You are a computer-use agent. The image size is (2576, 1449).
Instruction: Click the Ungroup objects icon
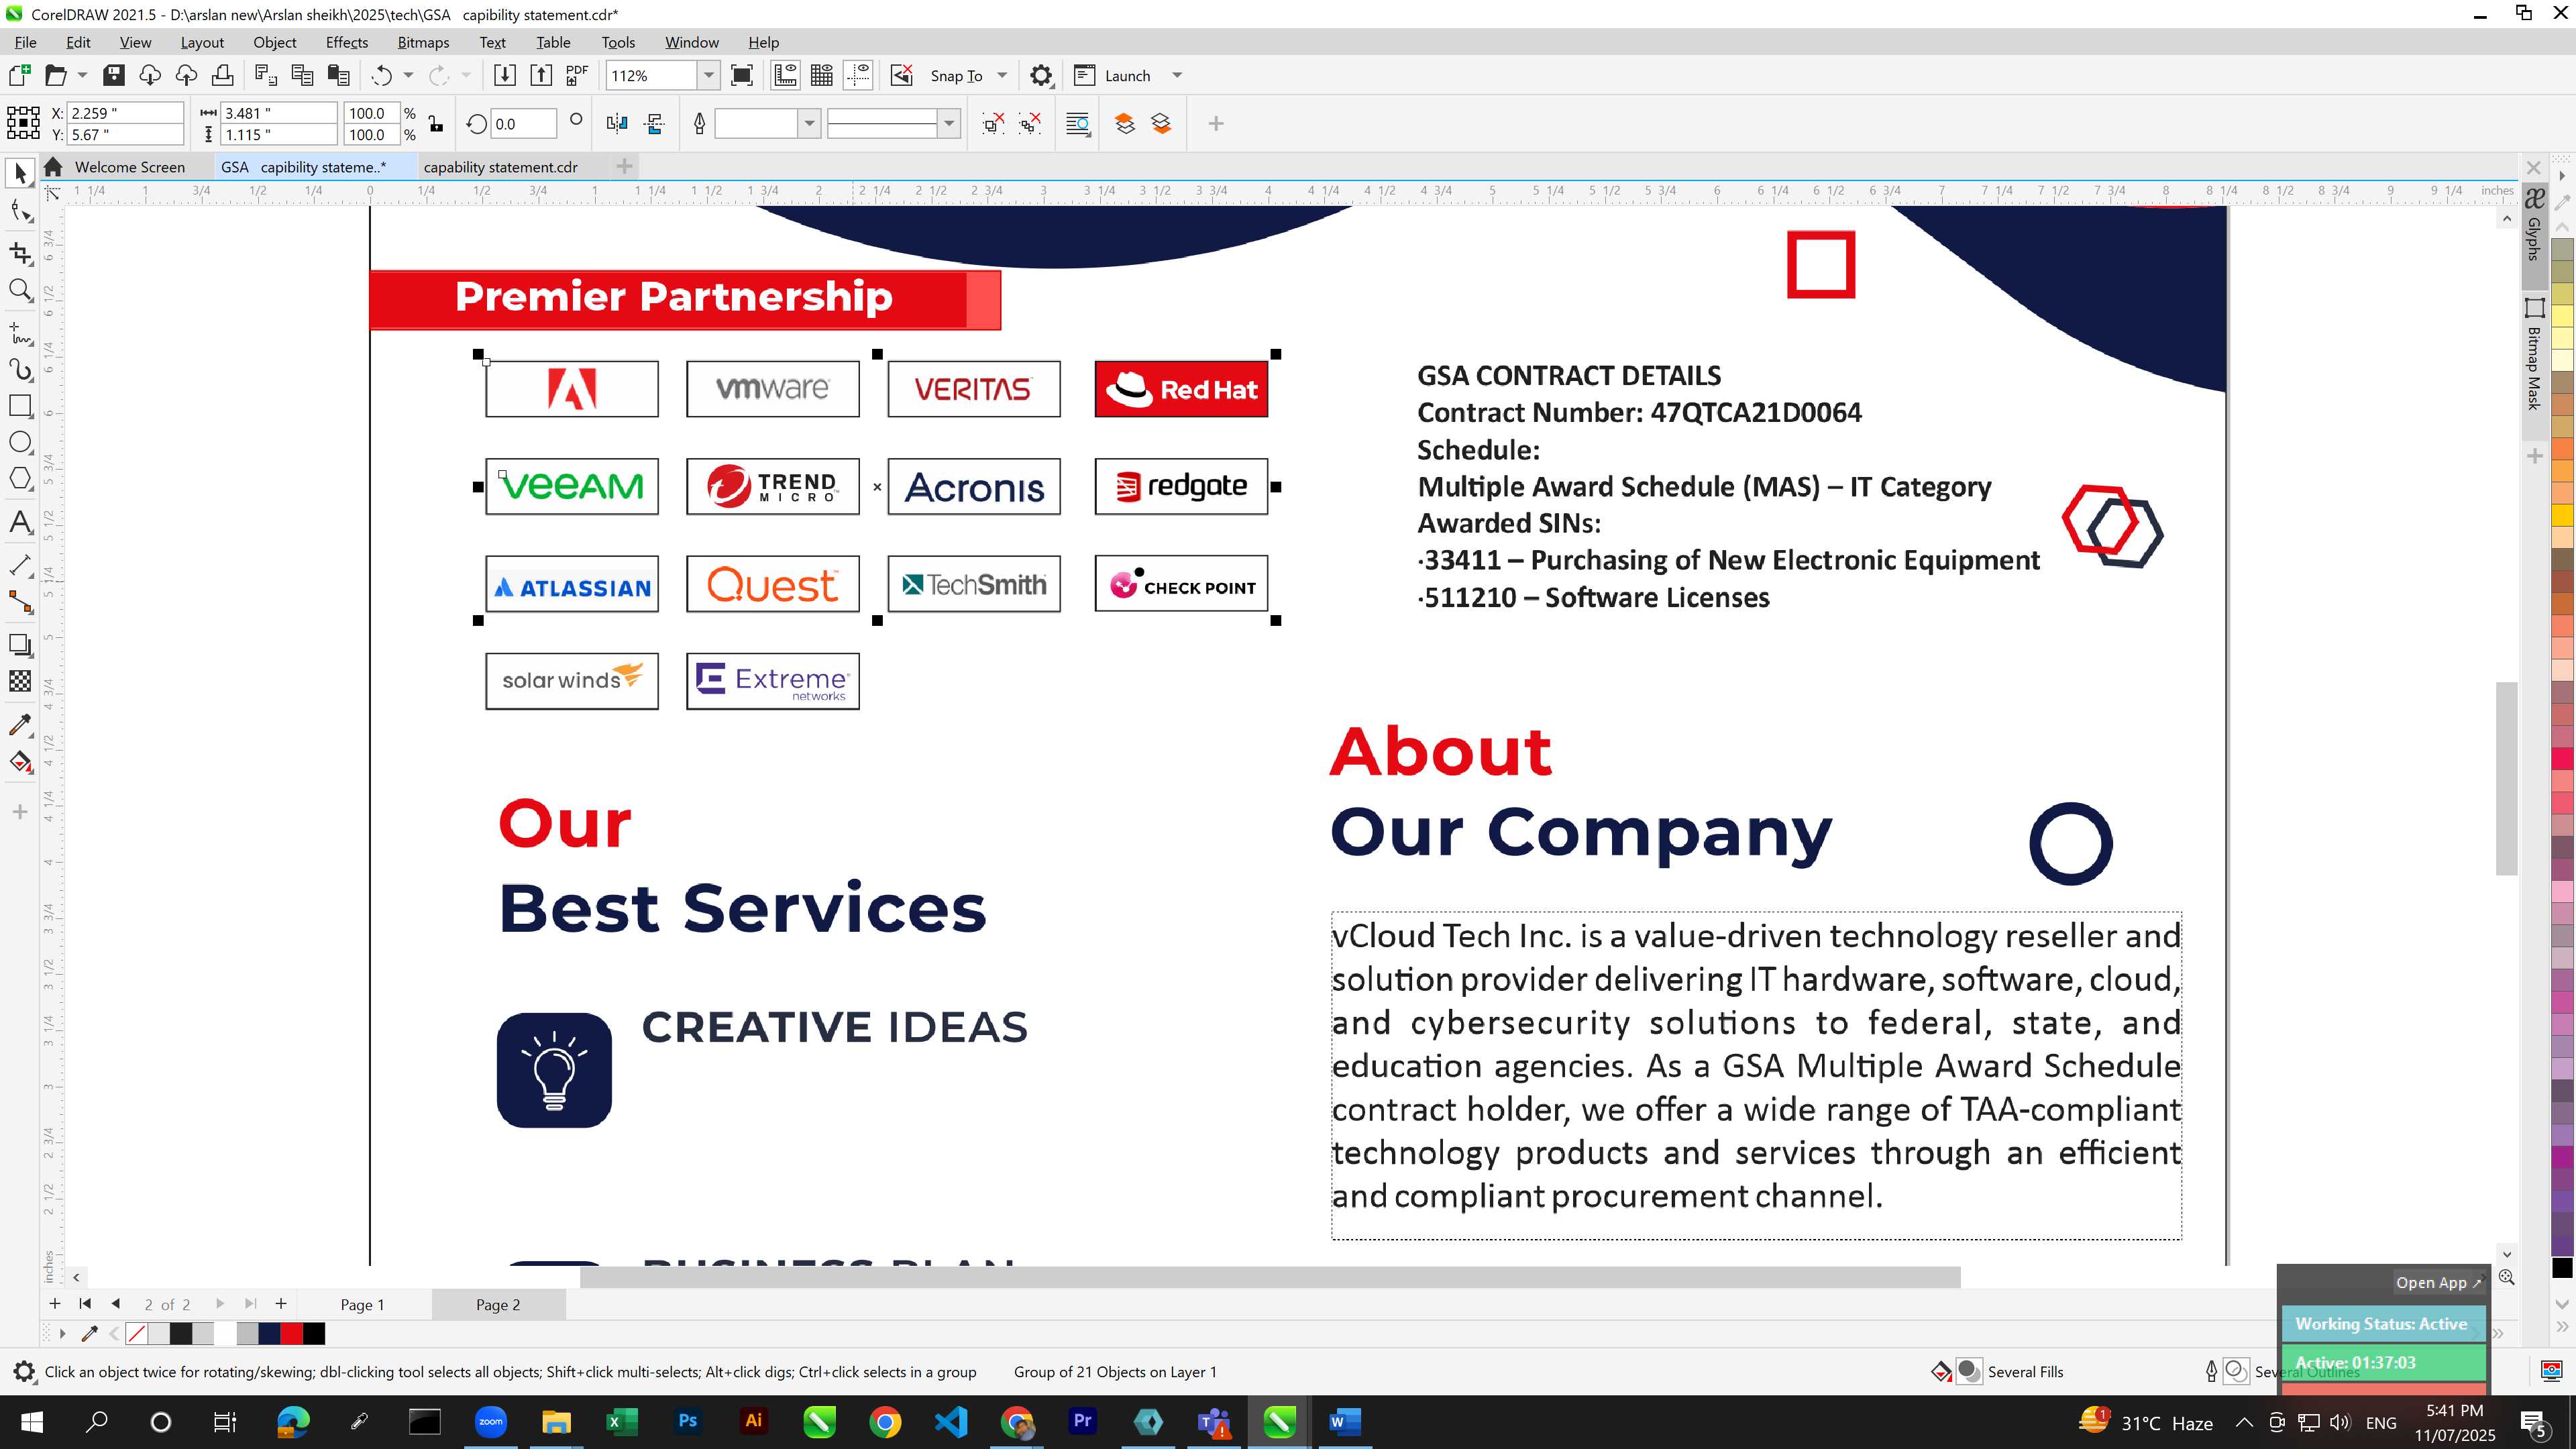[993, 124]
